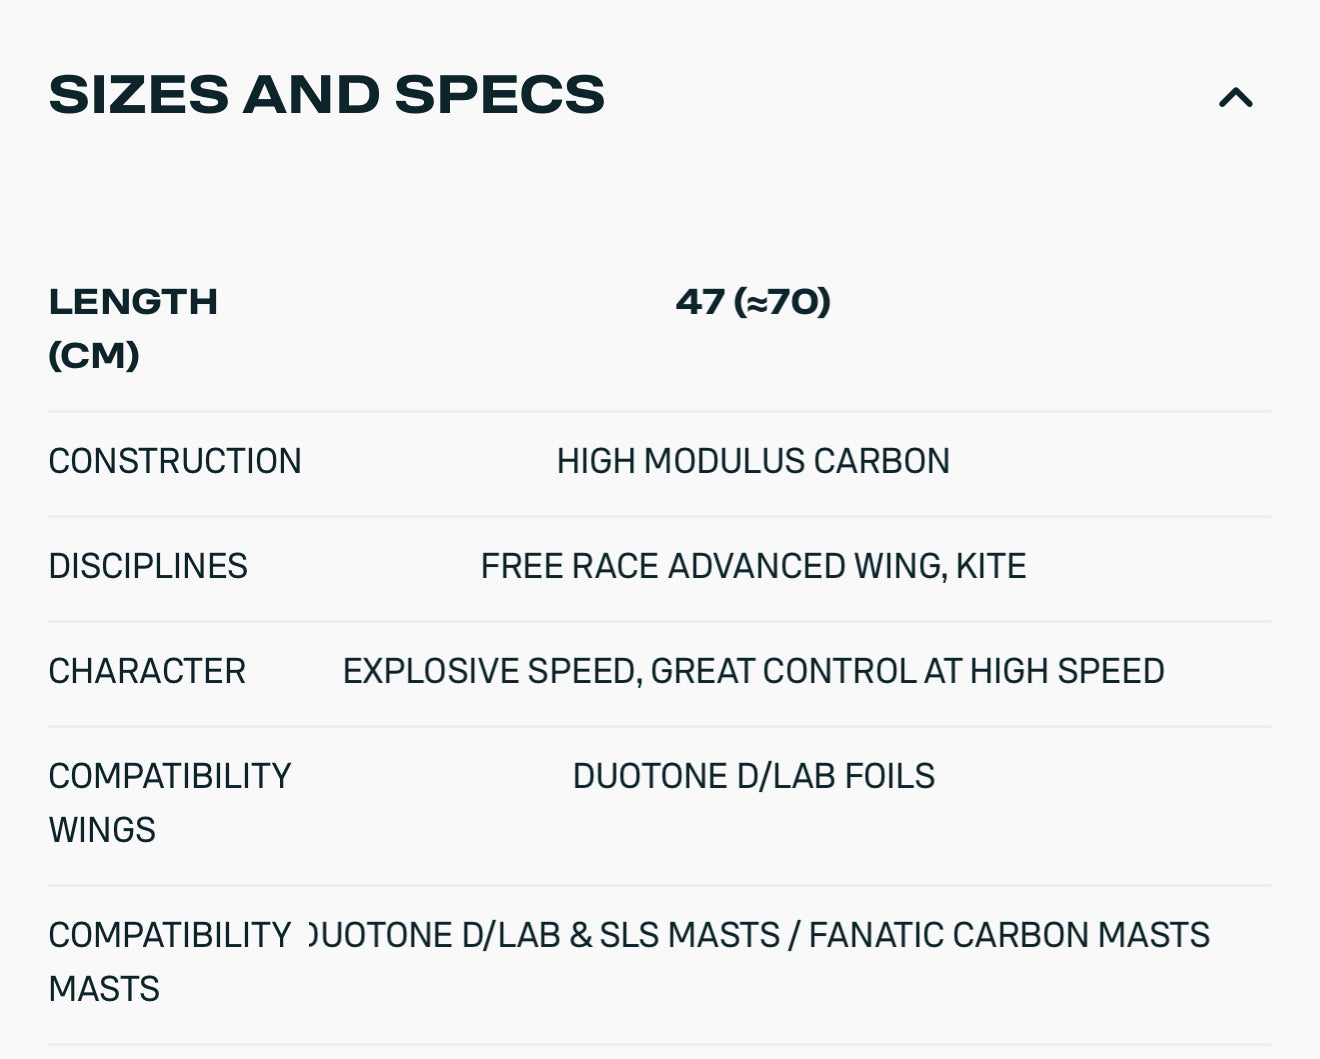
Task: Click the COMPATIBILITY WINGS row label
Action: coord(169,802)
